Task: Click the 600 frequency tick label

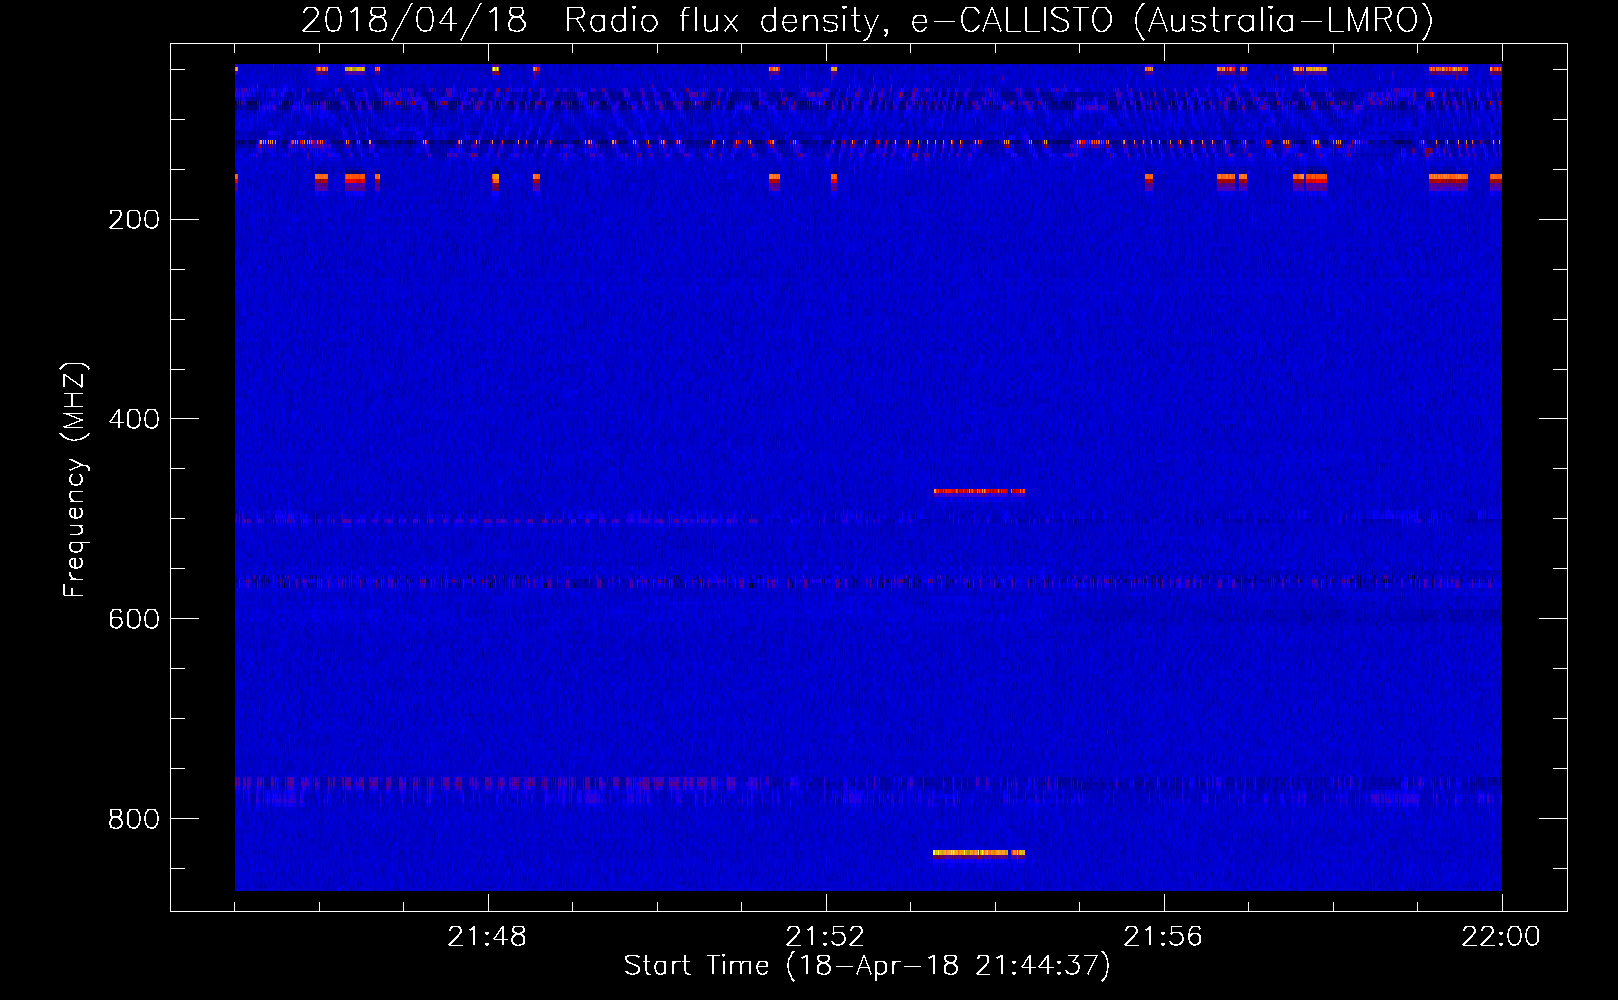Action: (134, 619)
